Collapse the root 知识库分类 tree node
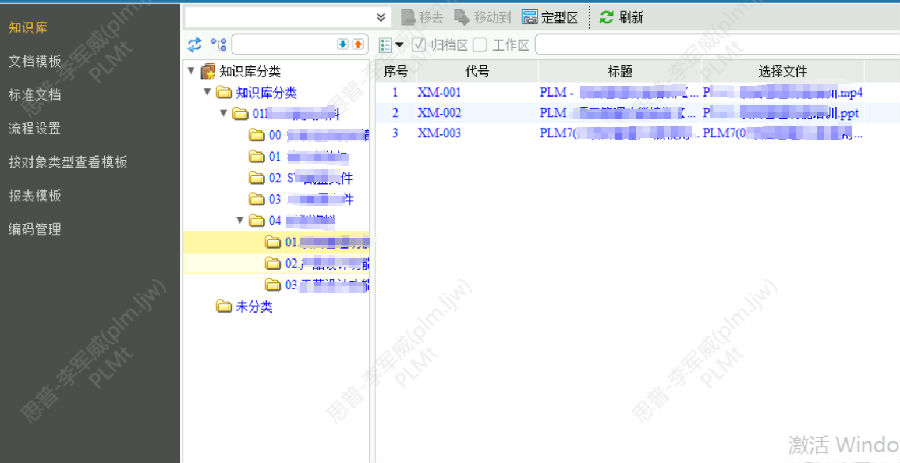This screenshot has width=900, height=463. point(191,71)
